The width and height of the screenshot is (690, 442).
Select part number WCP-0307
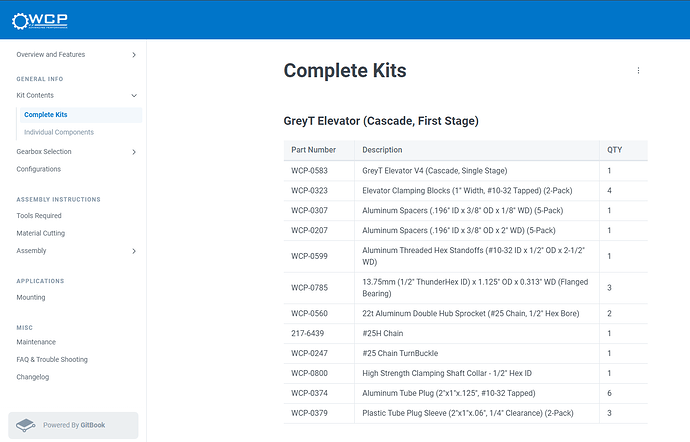[309, 210]
